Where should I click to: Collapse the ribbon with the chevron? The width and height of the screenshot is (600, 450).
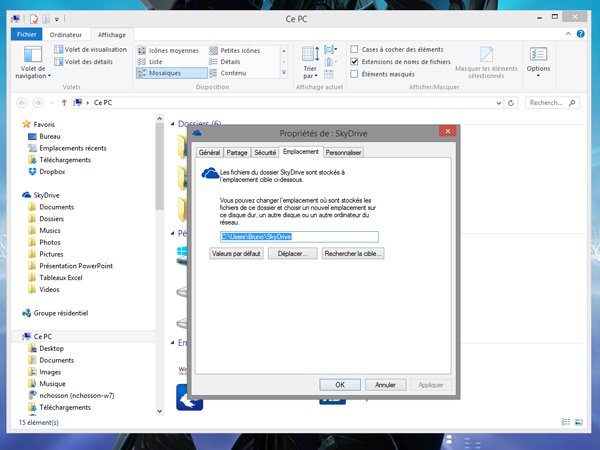pyautogui.click(x=568, y=34)
